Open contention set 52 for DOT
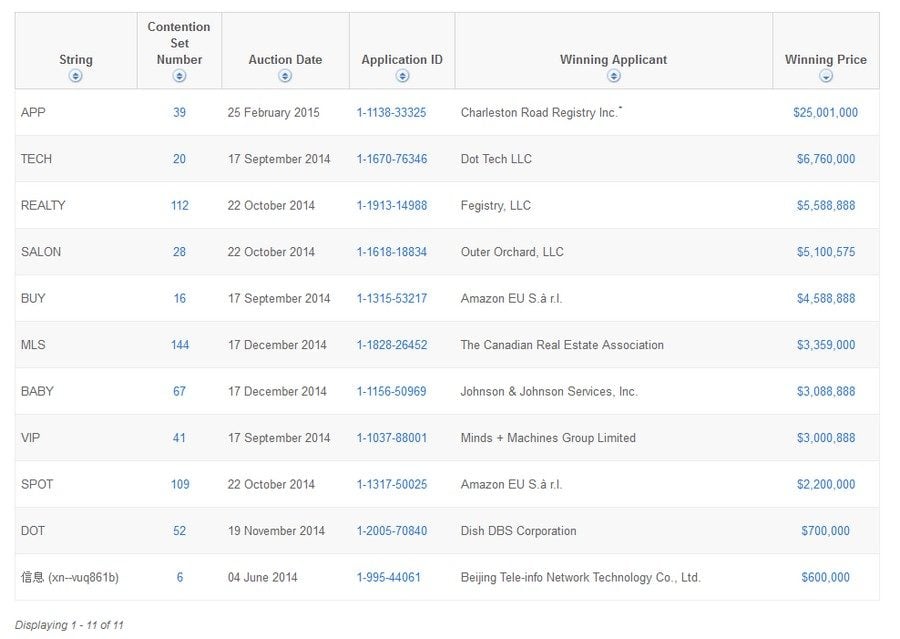The height and width of the screenshot is (639, 900). pyautogui.click(x=179, y=531)
